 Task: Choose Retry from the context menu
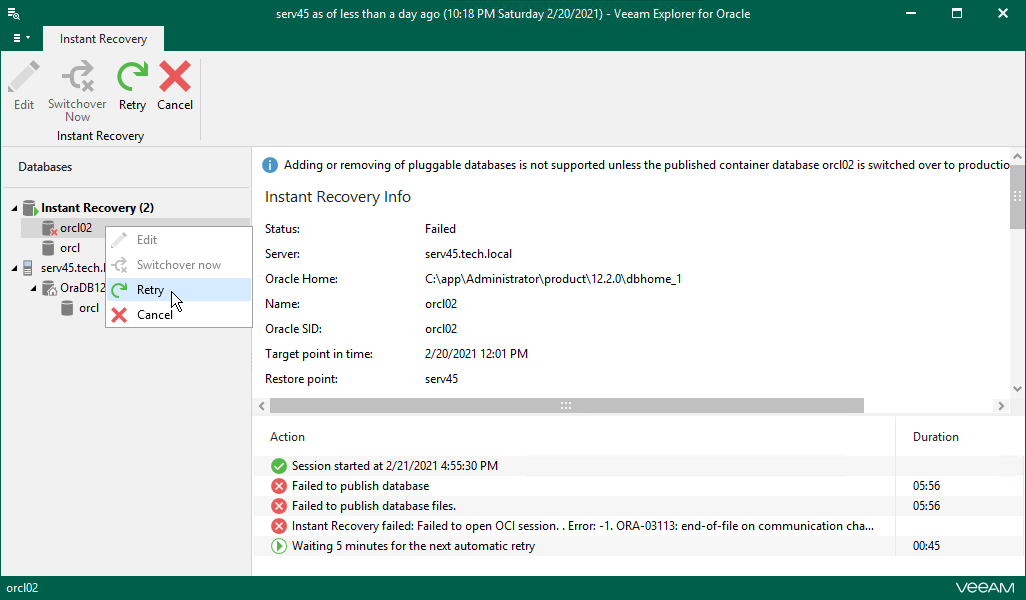(x=150, y=290)
